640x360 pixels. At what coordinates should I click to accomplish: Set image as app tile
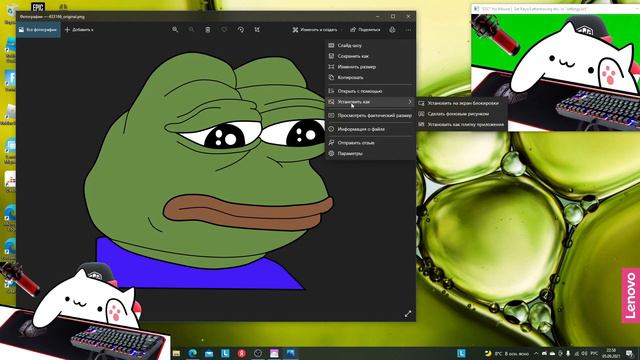pos(462,124)
